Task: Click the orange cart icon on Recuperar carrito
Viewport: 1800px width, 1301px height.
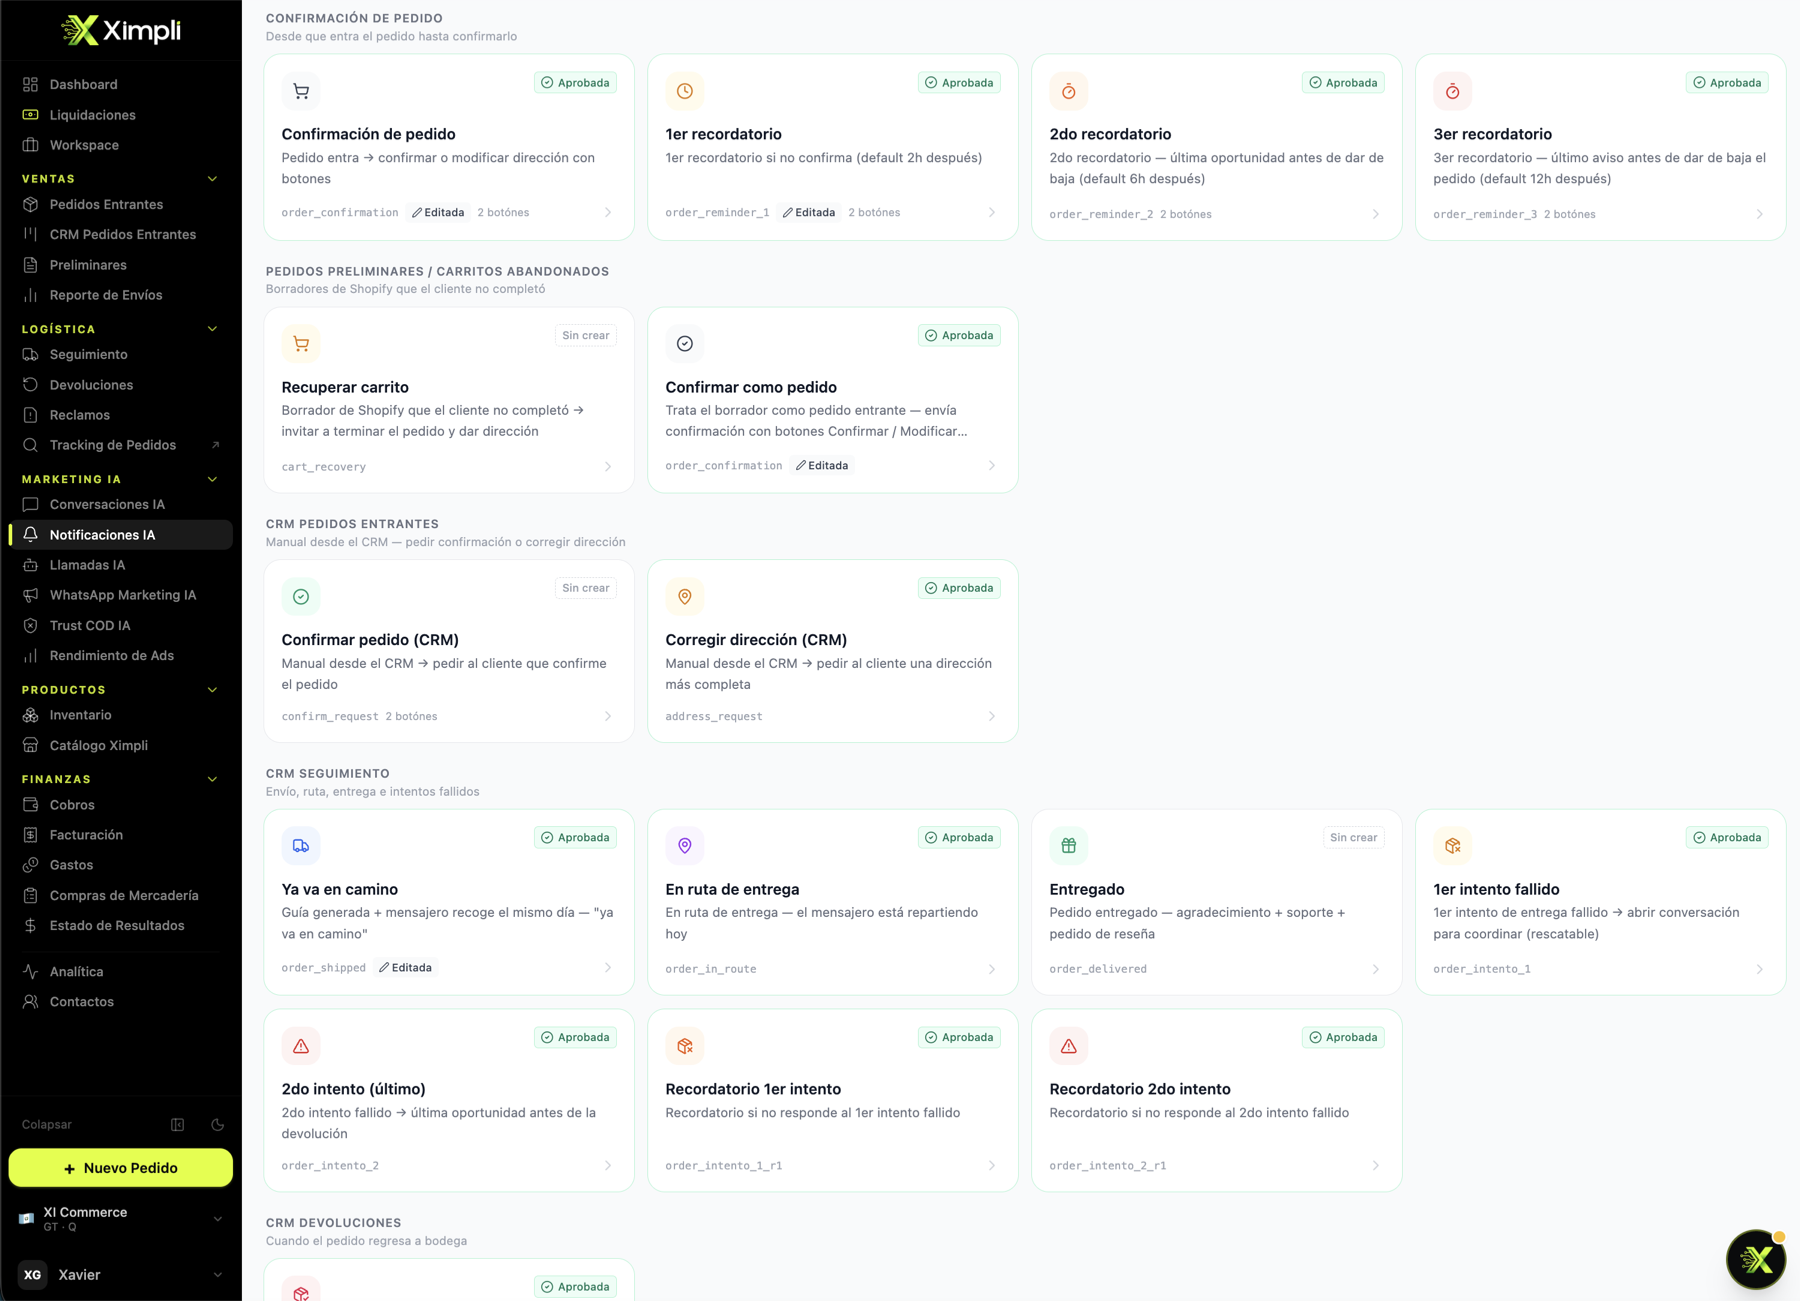Action: coord(301,344)
